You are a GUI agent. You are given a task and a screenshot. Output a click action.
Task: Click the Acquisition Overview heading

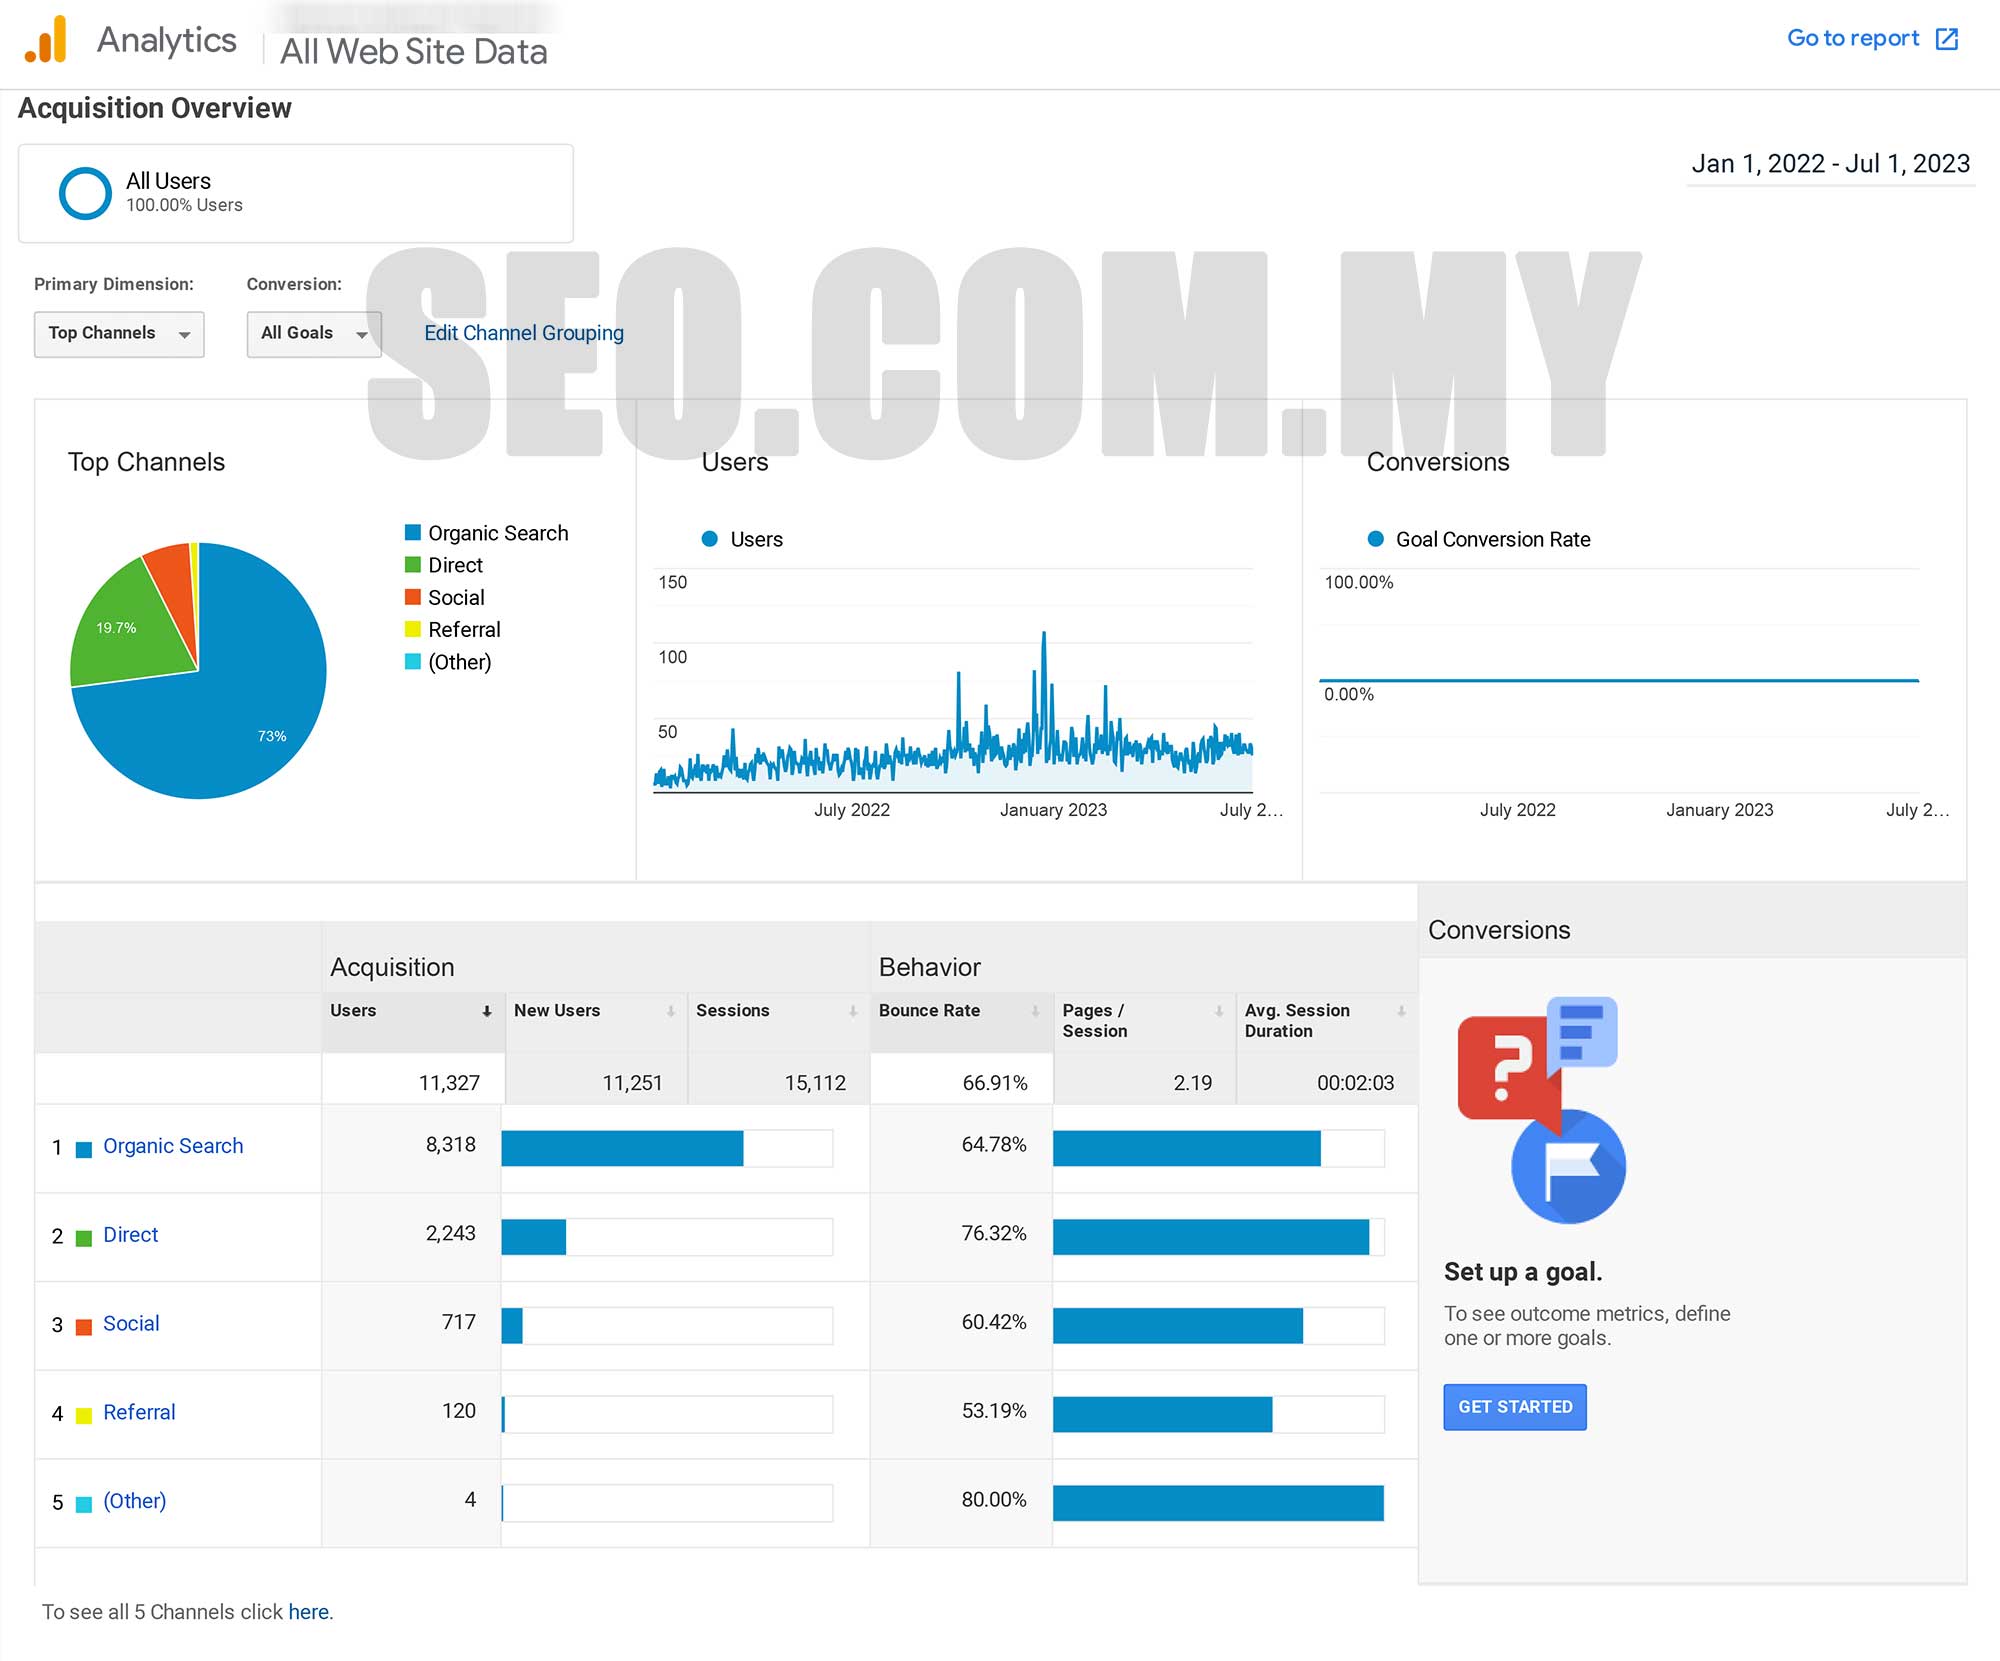pyautogui.click(x=155, y=108)
